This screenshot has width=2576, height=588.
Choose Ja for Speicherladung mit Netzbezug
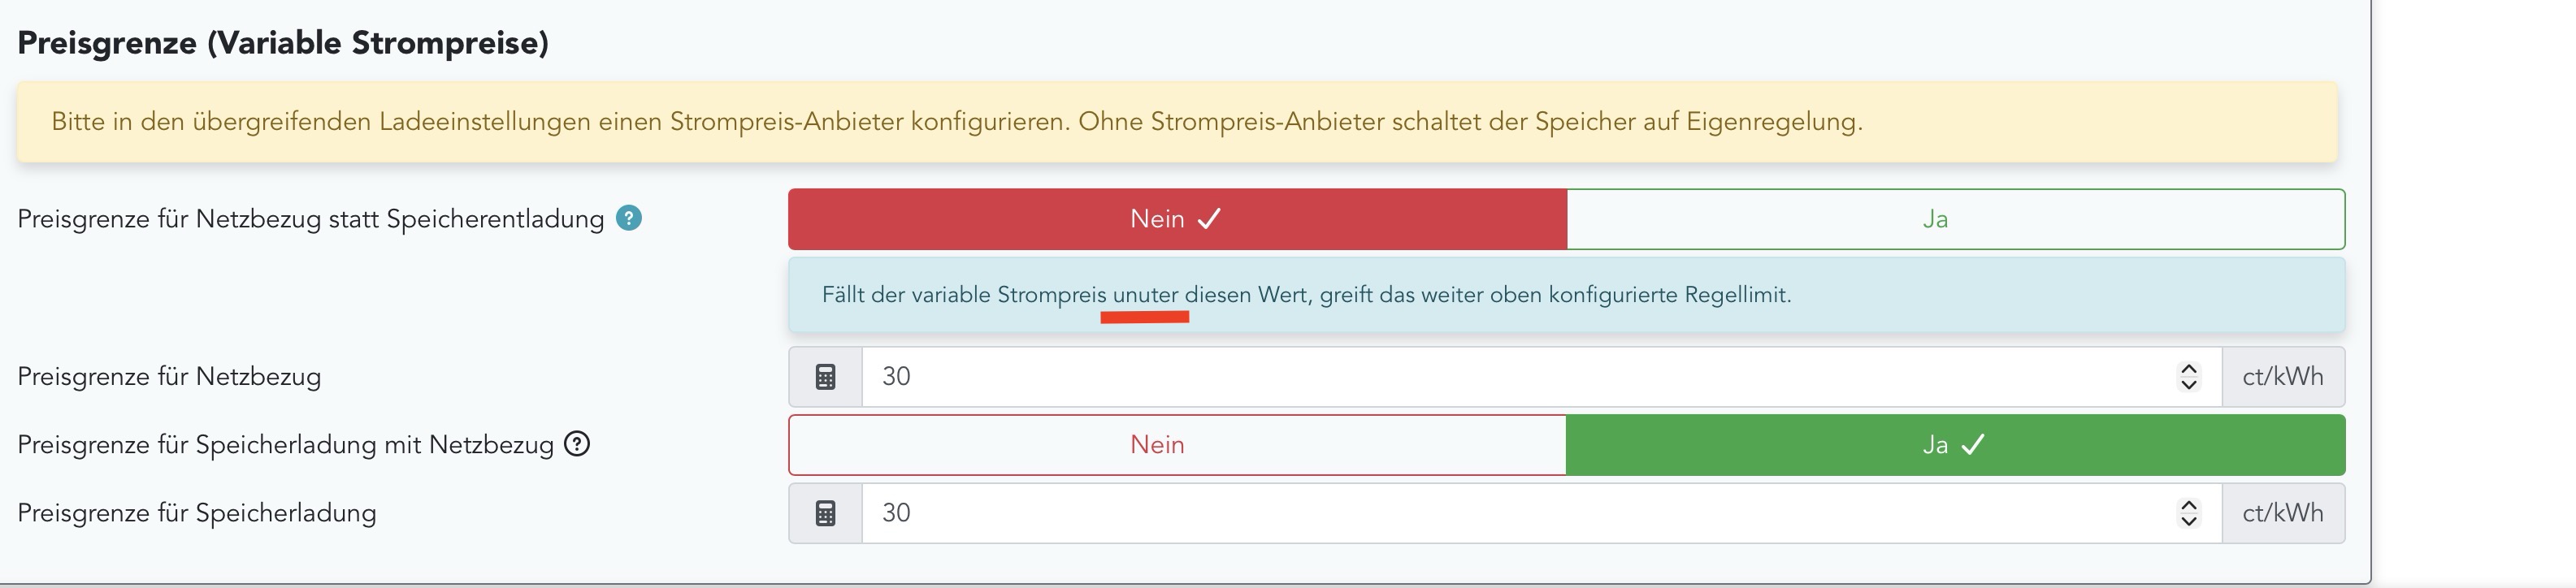(1954, 445)
